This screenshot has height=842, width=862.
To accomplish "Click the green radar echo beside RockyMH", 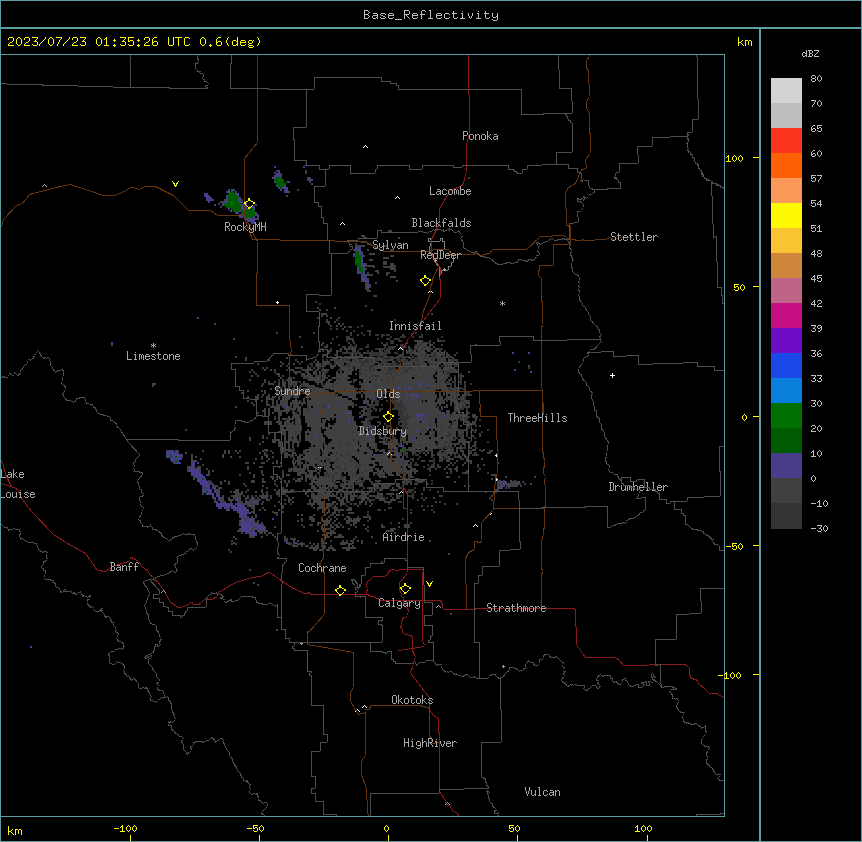I will (234, 202).
